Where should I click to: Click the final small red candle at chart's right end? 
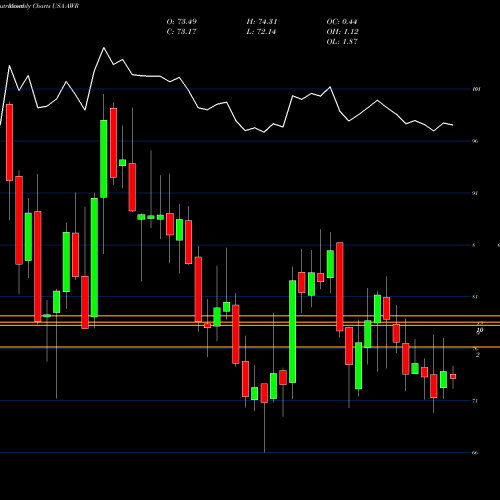(453, 377)
